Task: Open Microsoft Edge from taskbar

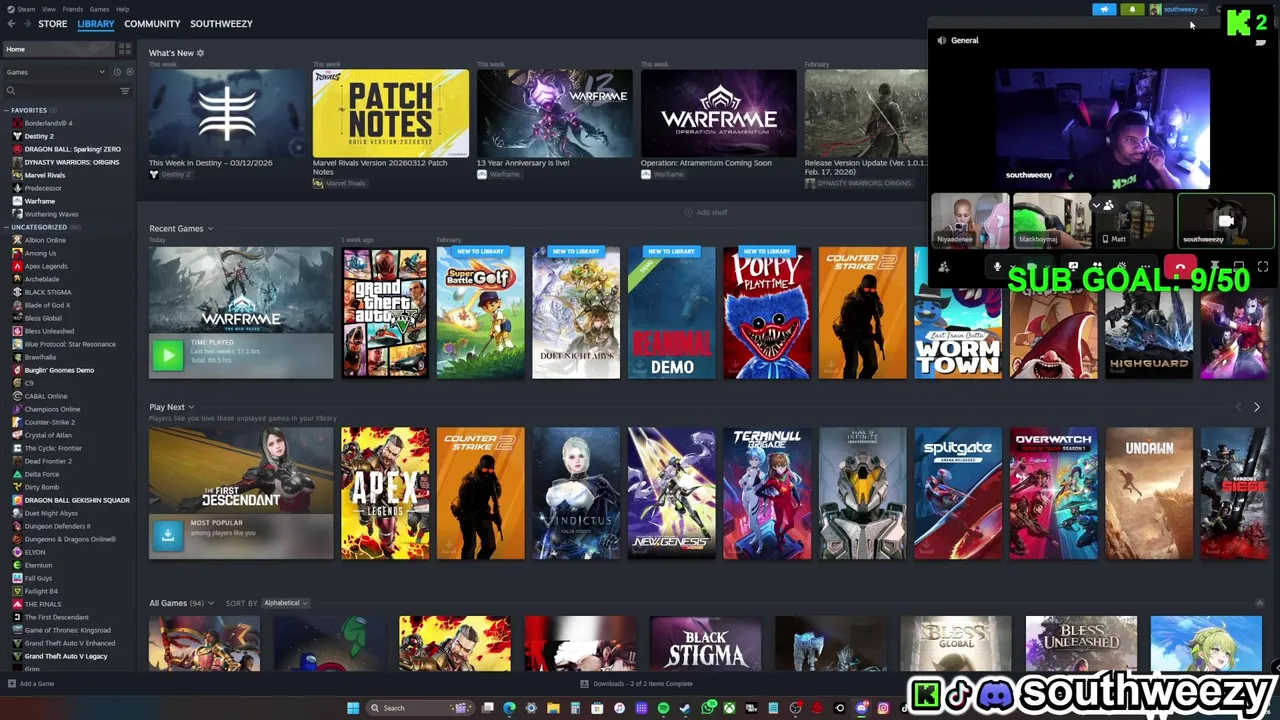Action: (509, 708)
